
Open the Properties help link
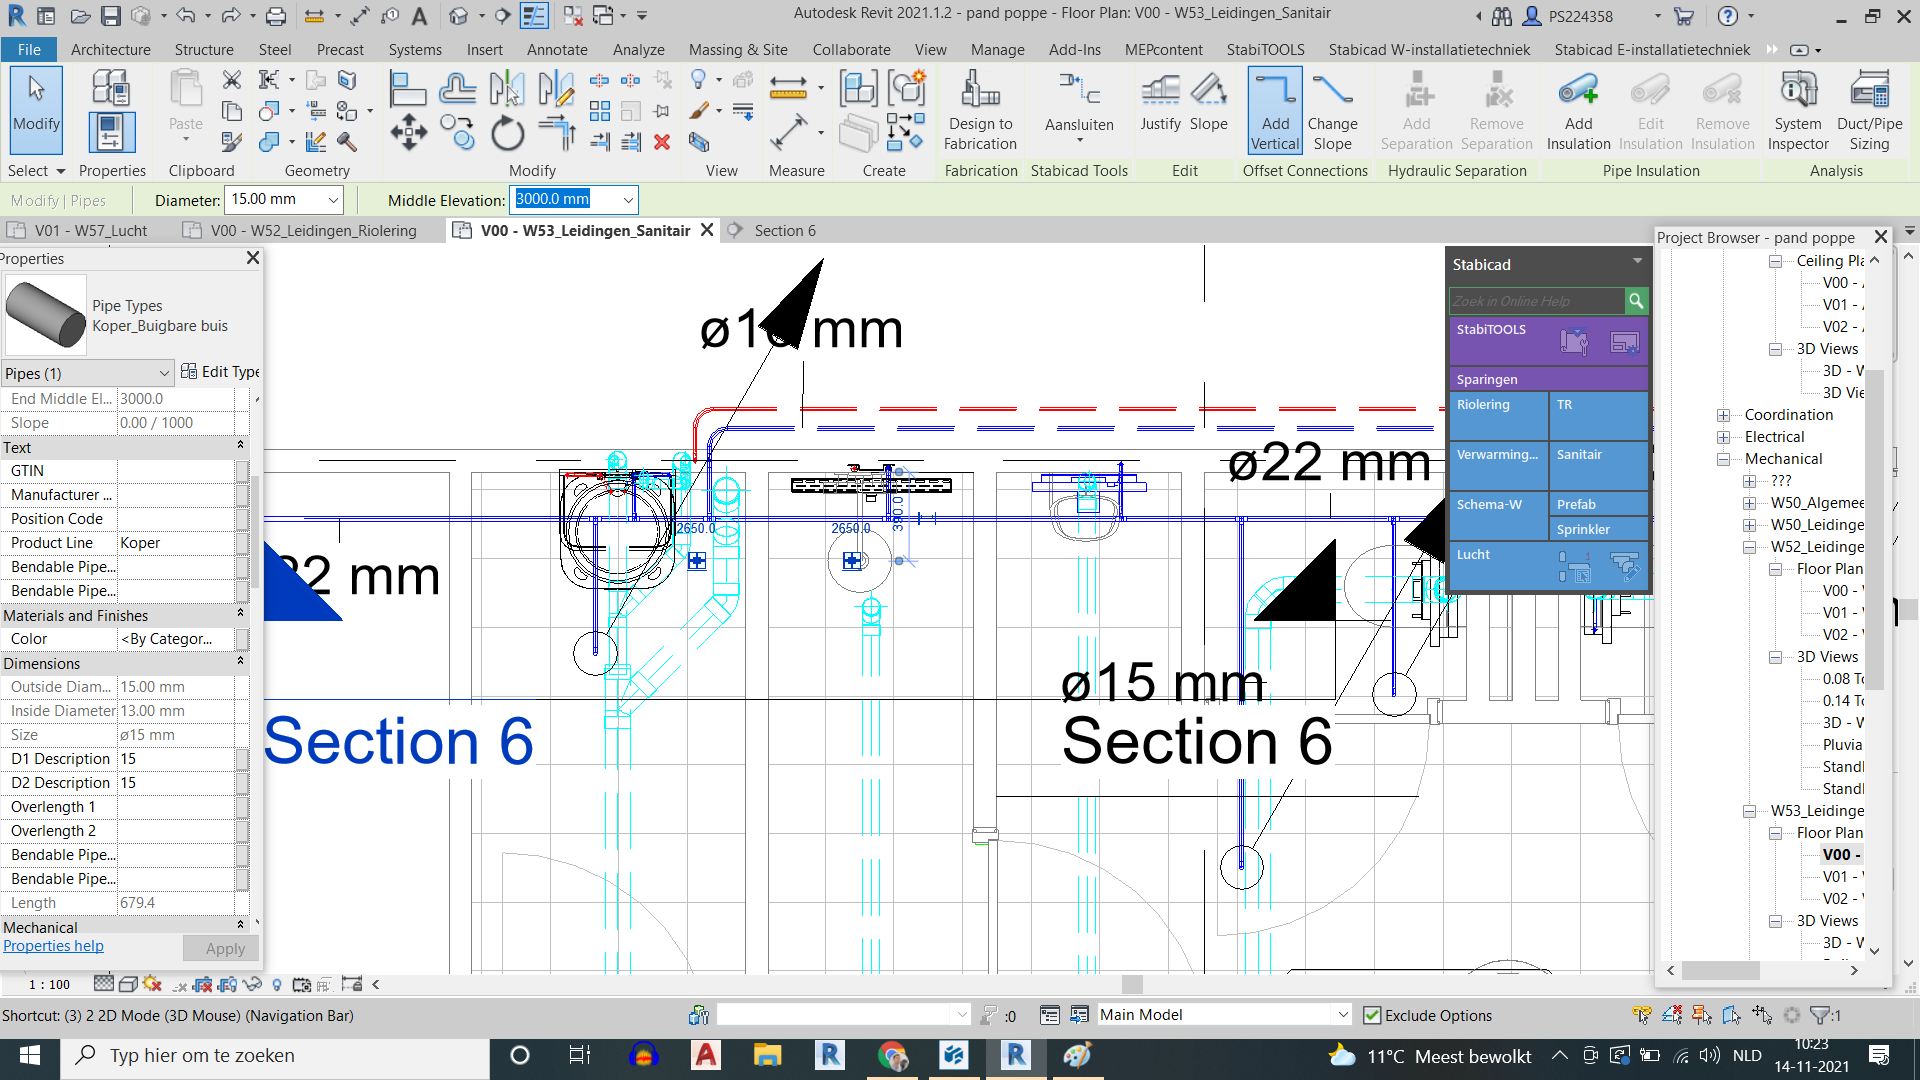(53, 945)
